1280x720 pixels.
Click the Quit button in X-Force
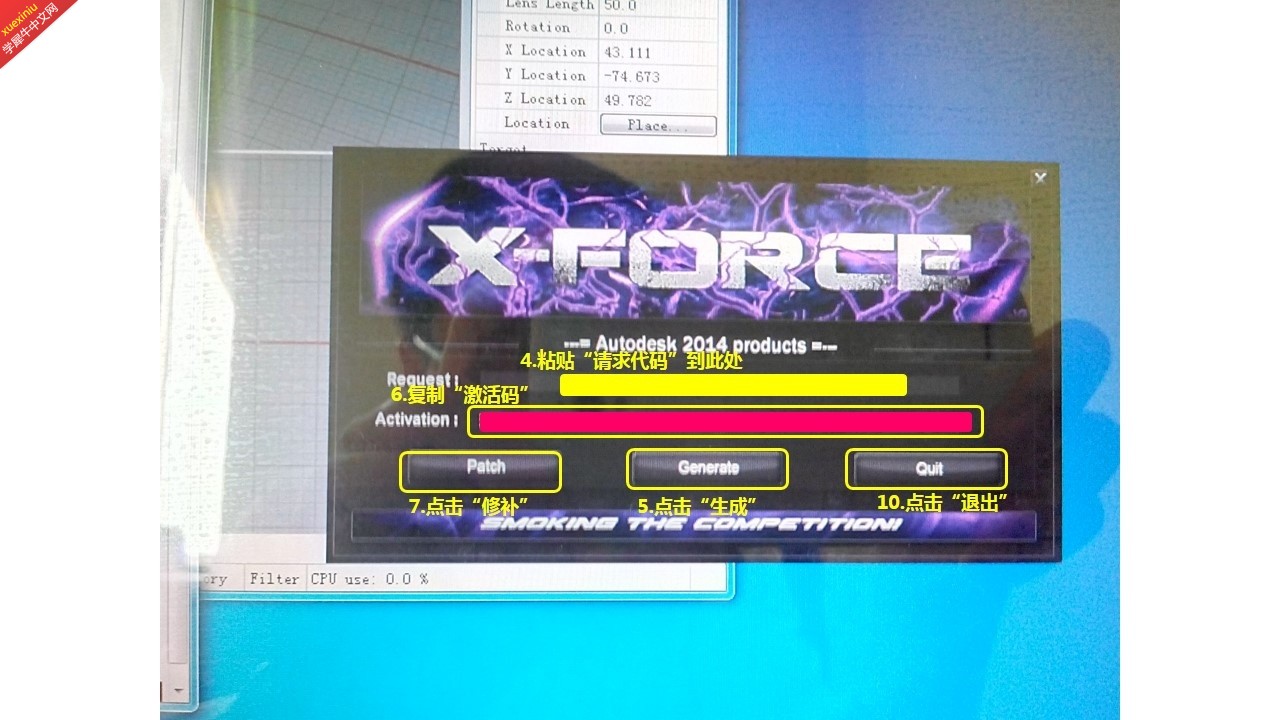click(x=927, y=468)
